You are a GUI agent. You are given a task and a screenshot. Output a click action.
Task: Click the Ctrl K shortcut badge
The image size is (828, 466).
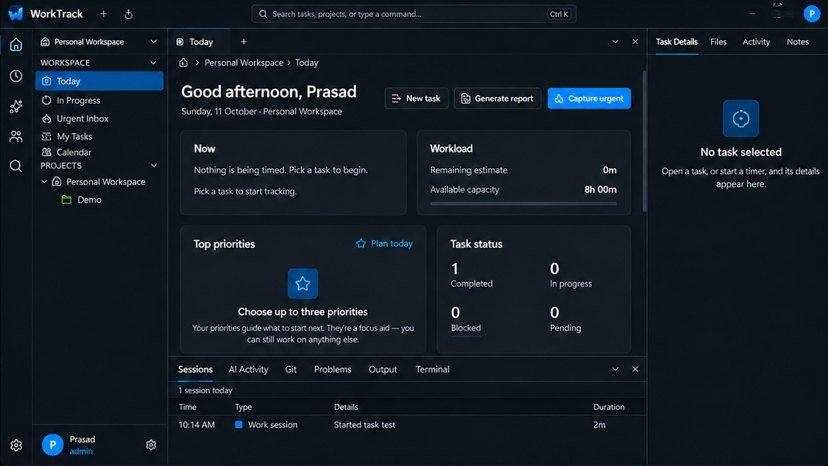pyautogui.click(x=559, y=14)
